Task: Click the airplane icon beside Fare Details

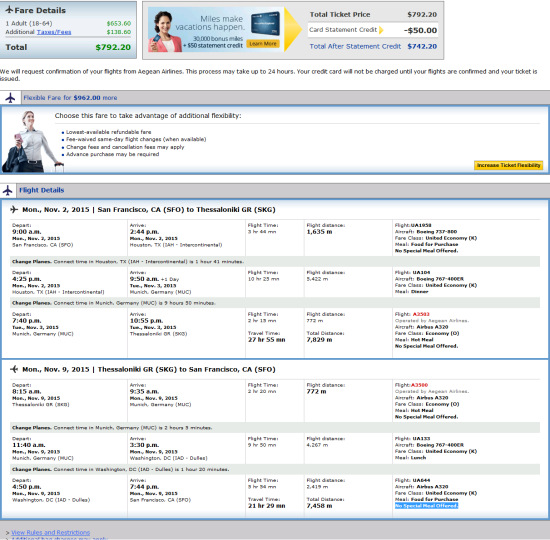Action: (9, 10)
